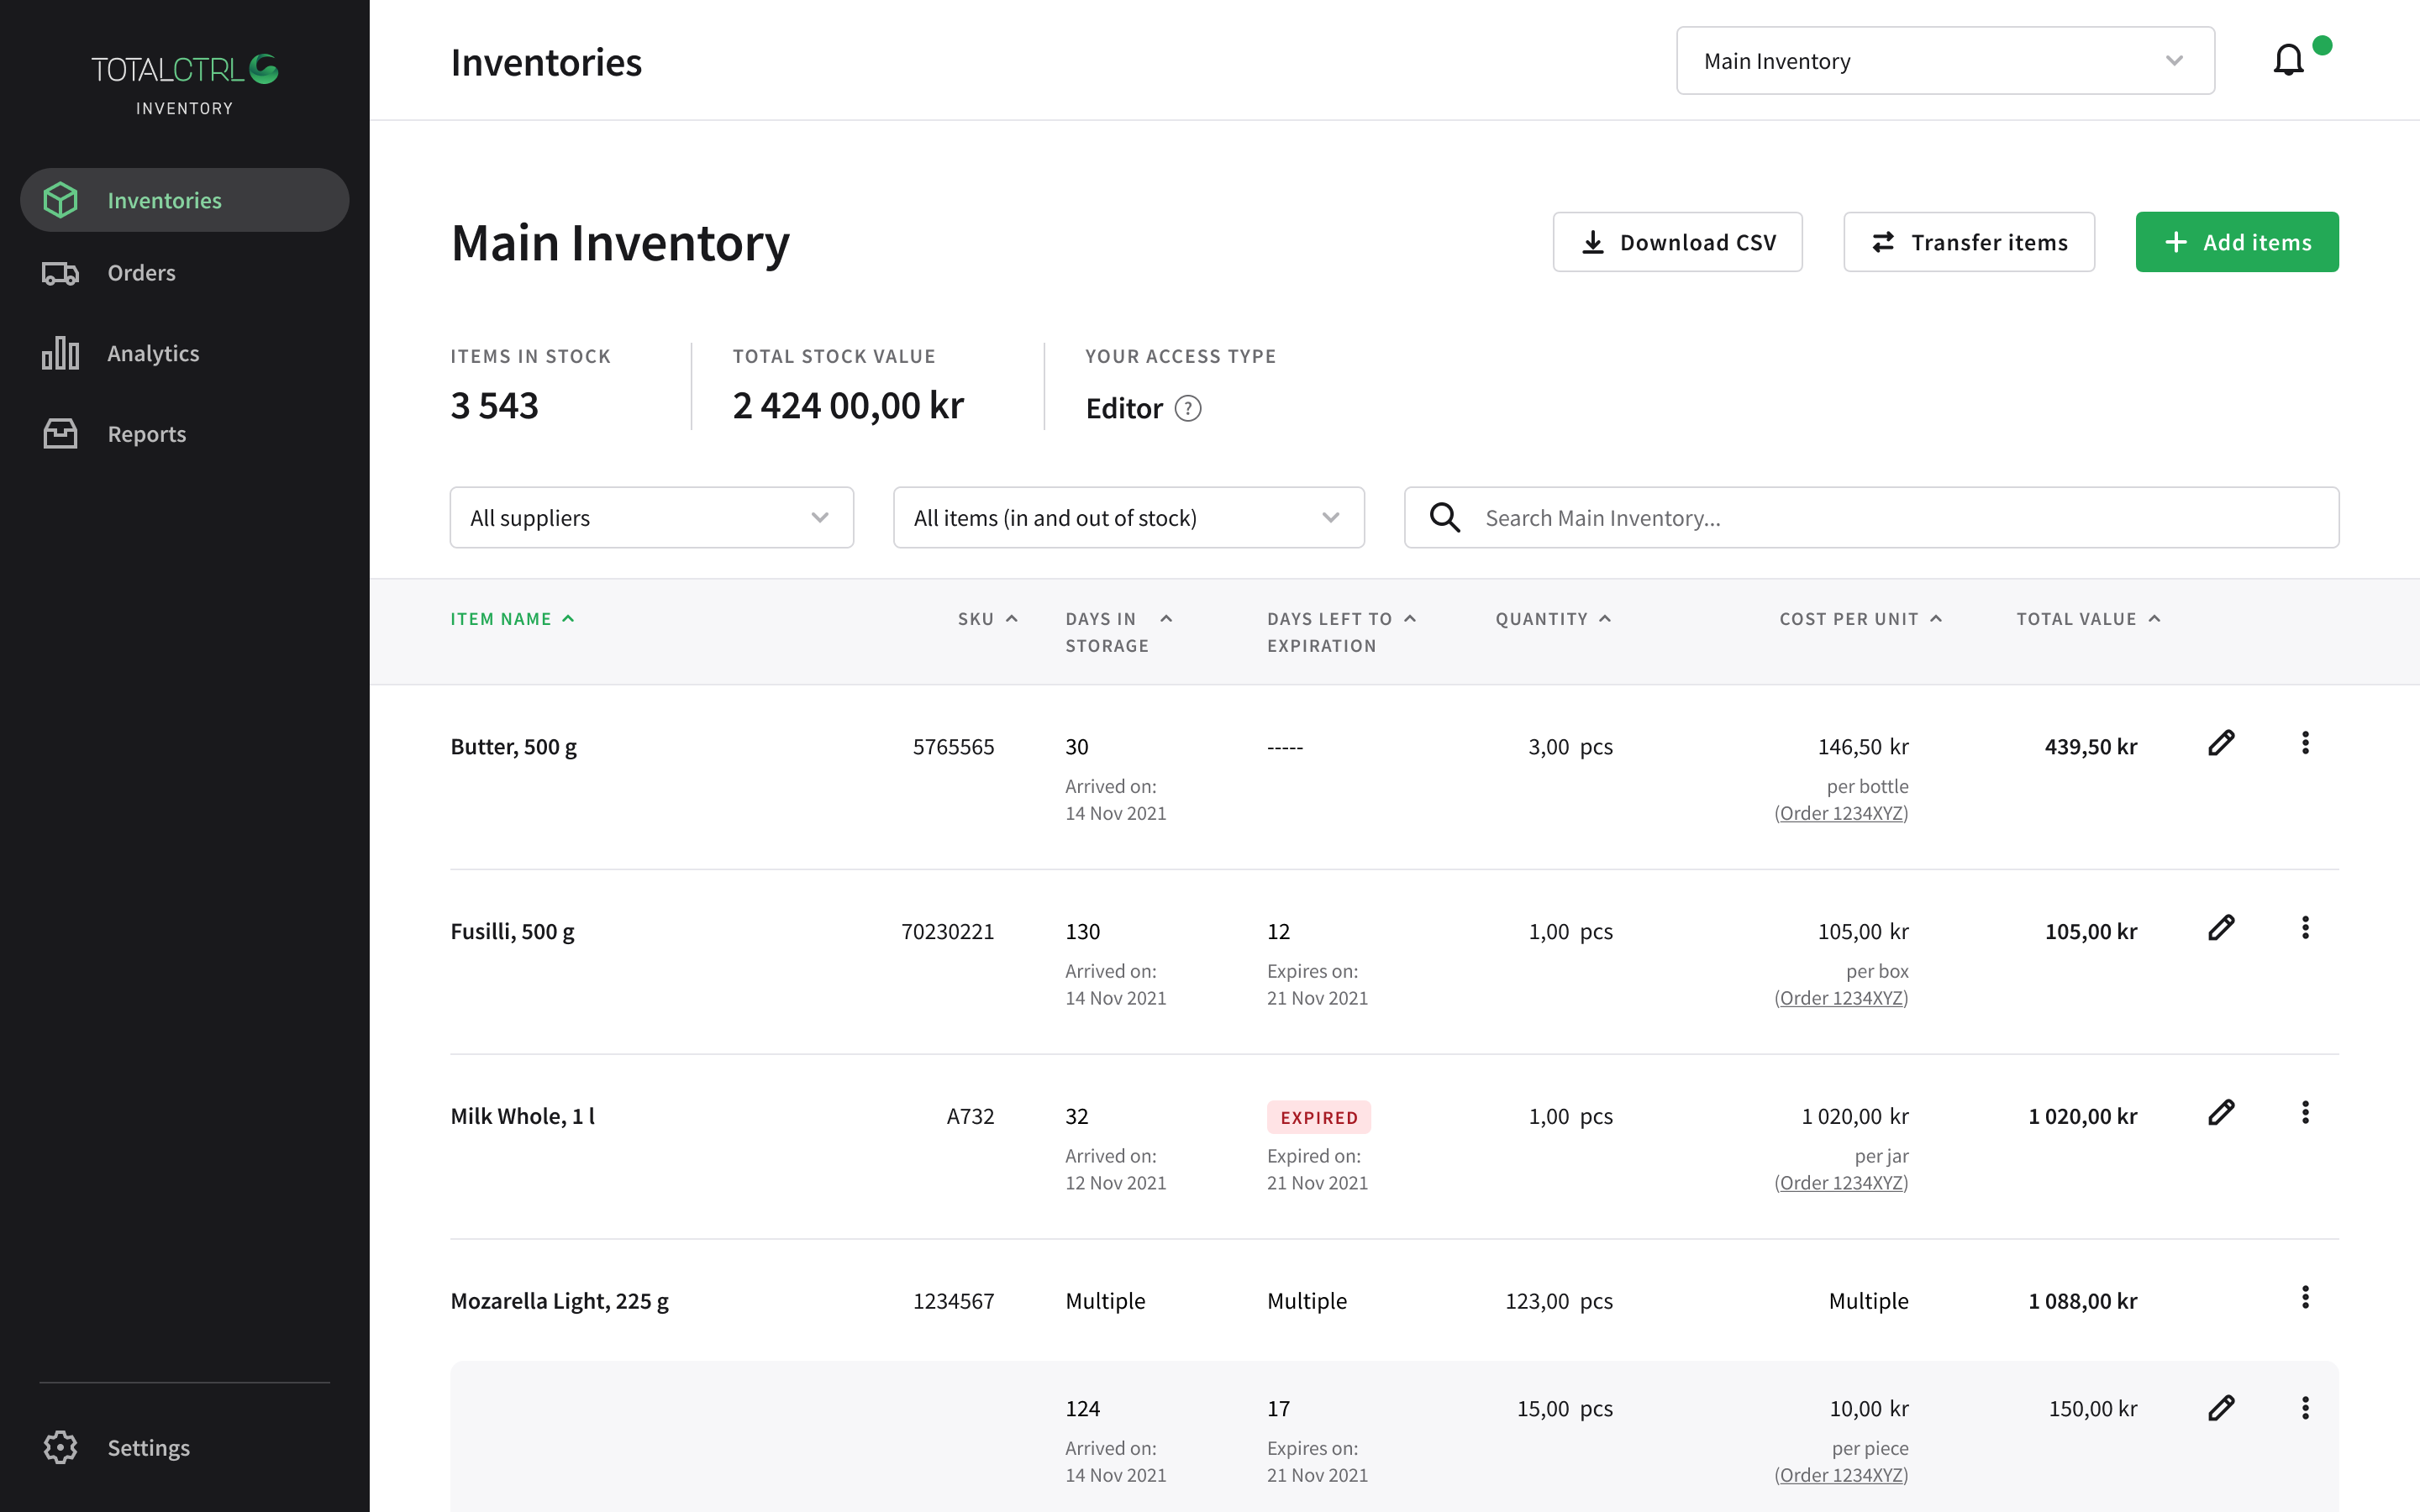Open the Fusilli row three-dot menu
2420x1512 pixels.
(2305, 928)
